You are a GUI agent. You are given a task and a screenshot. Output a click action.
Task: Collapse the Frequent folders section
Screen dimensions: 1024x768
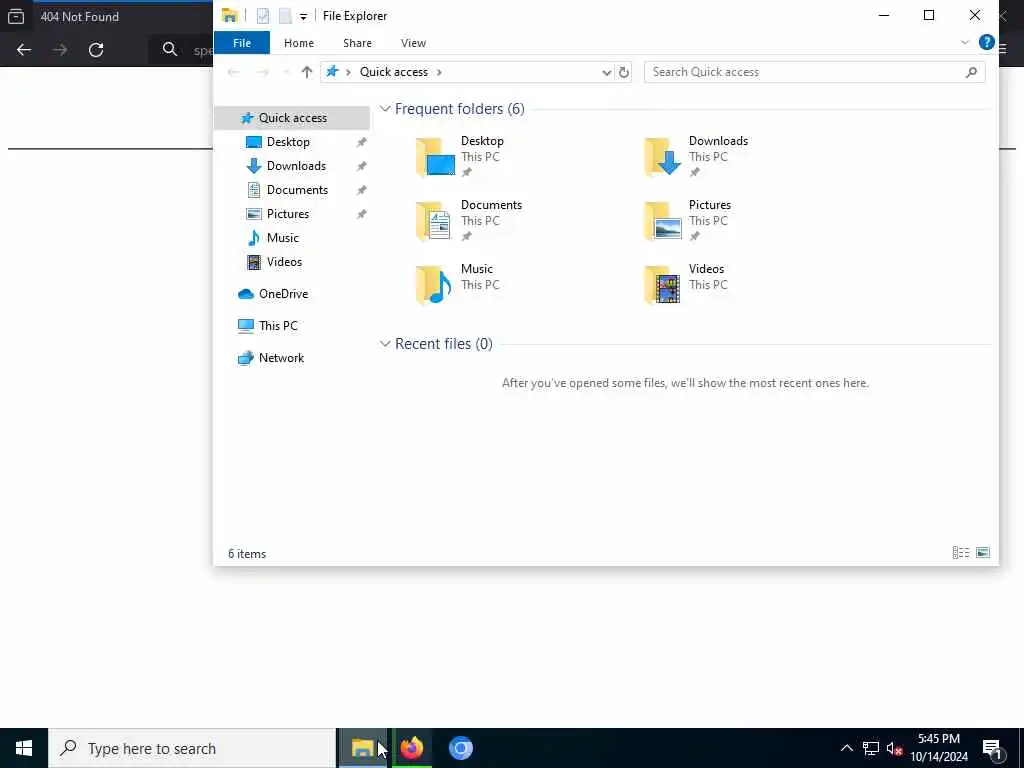[x=385, y=109]
